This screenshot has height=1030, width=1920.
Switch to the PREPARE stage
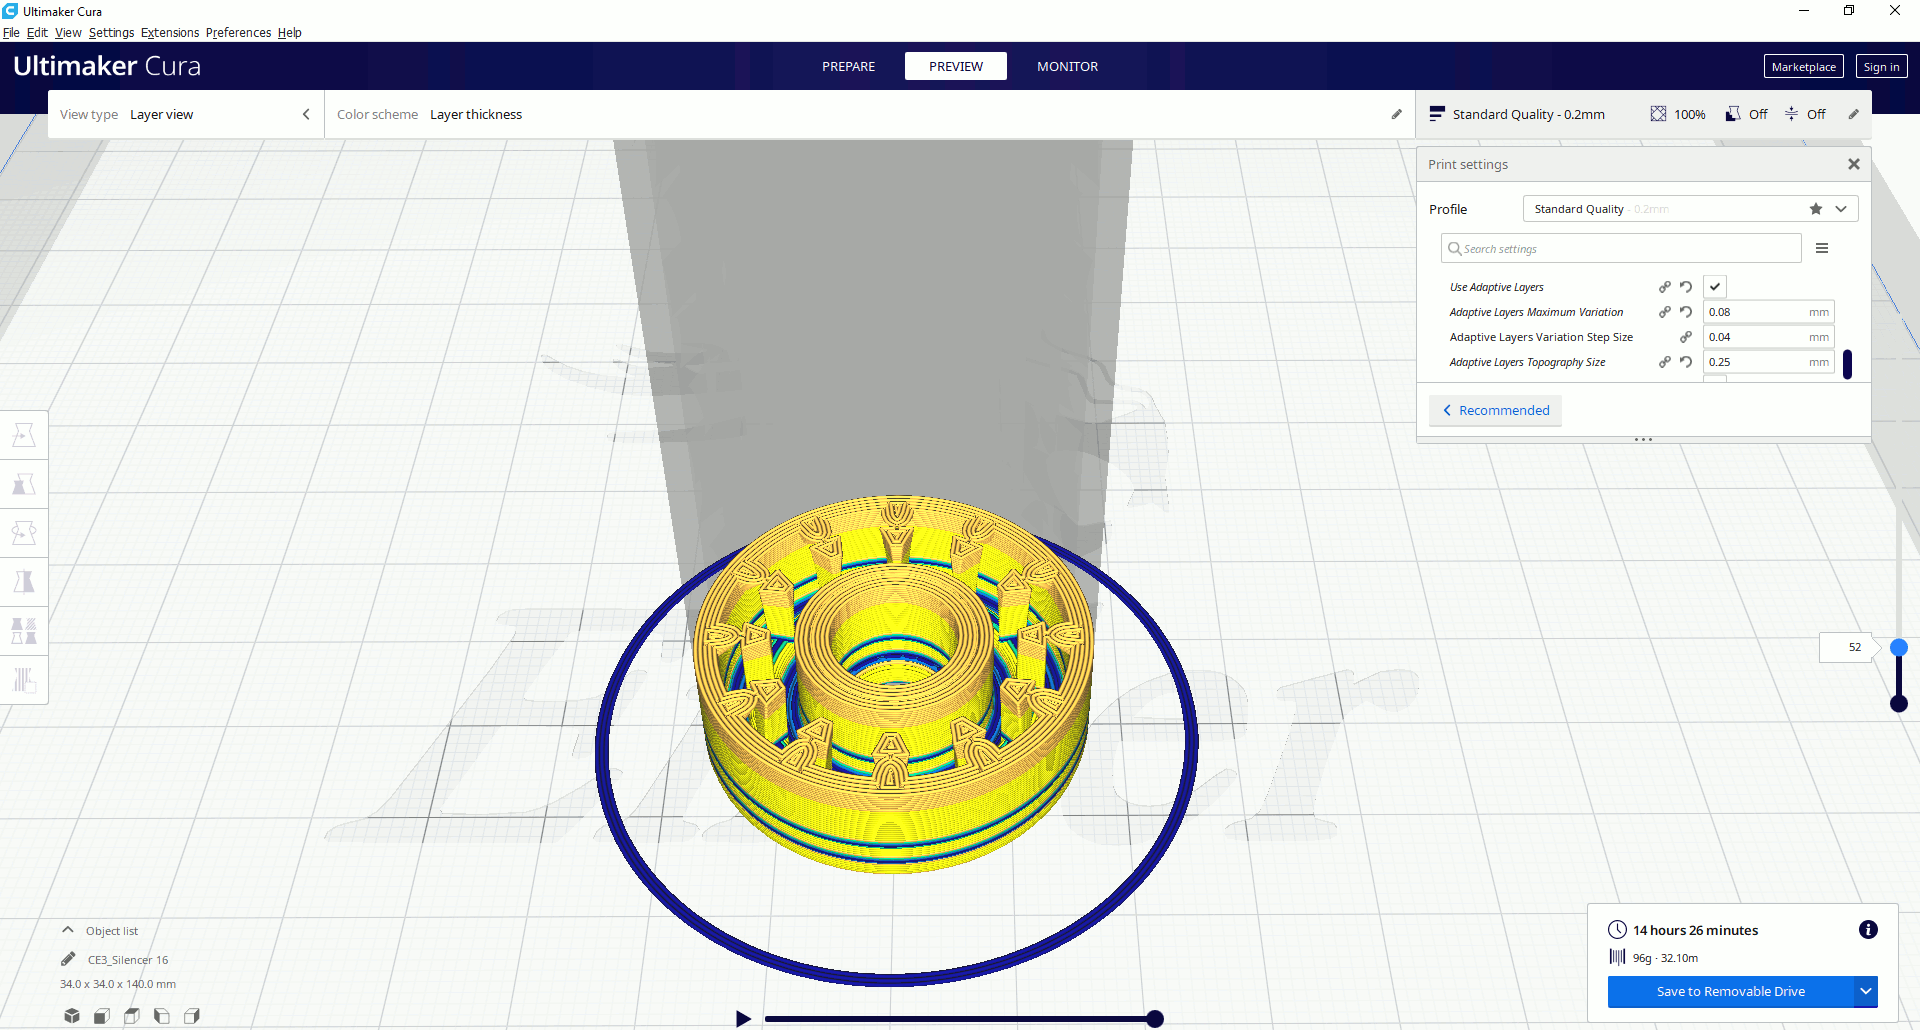tap(848, 66)
